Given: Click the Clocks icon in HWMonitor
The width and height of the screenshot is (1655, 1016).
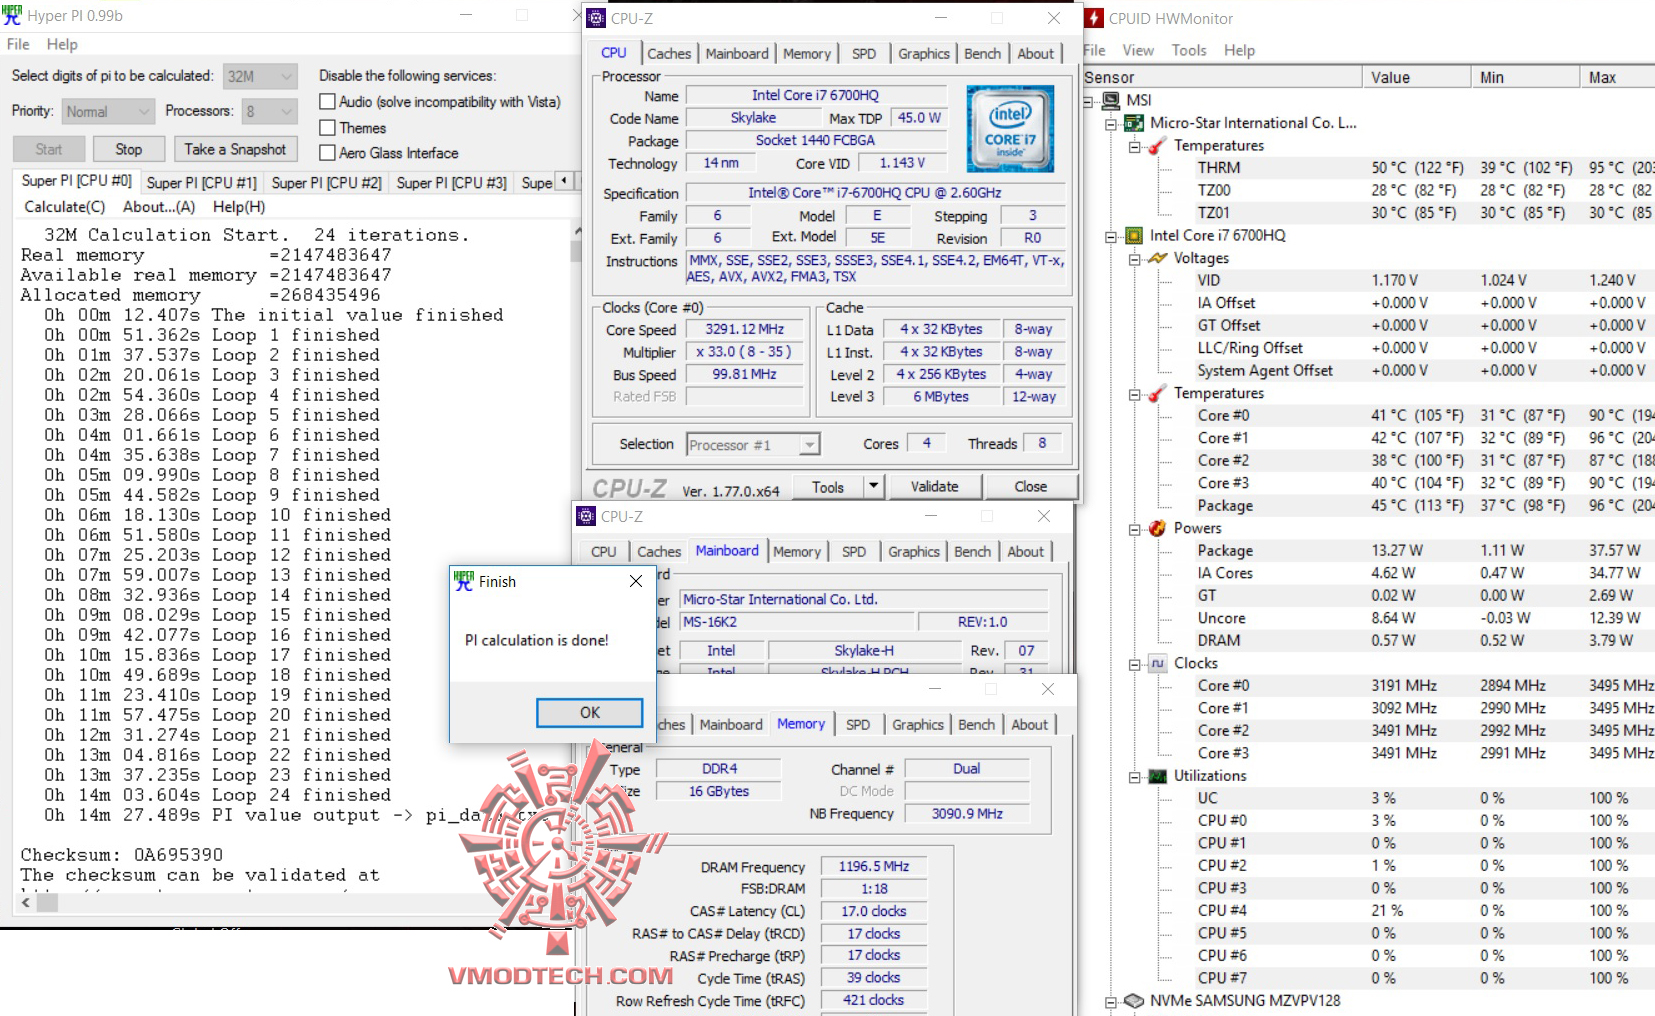Looking at the screenshot, I should pos(1156,663).
